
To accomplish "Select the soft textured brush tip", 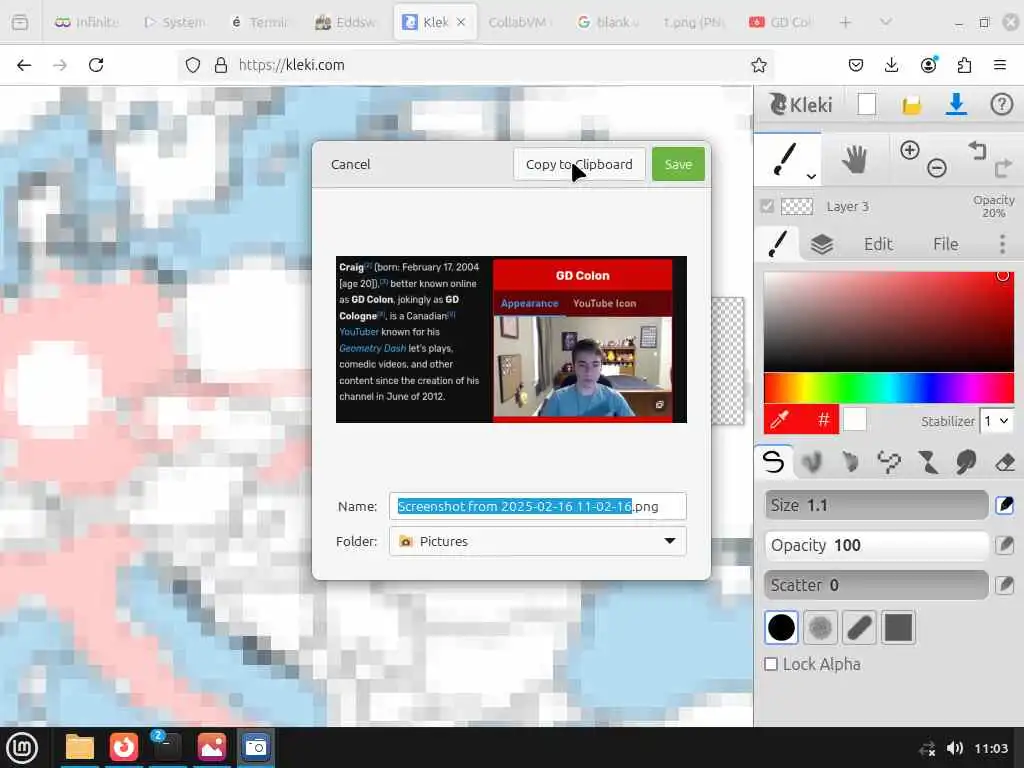I will [x=820, y=628].
